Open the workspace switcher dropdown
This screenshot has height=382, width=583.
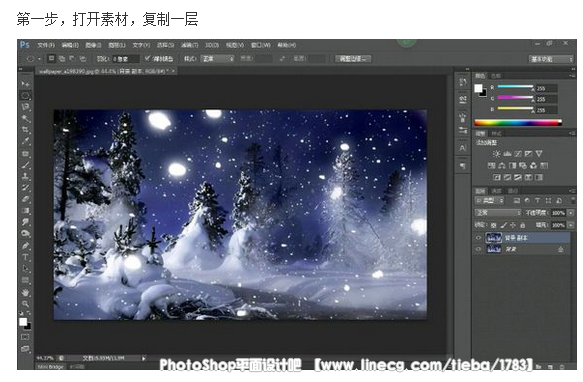[551, 59]
